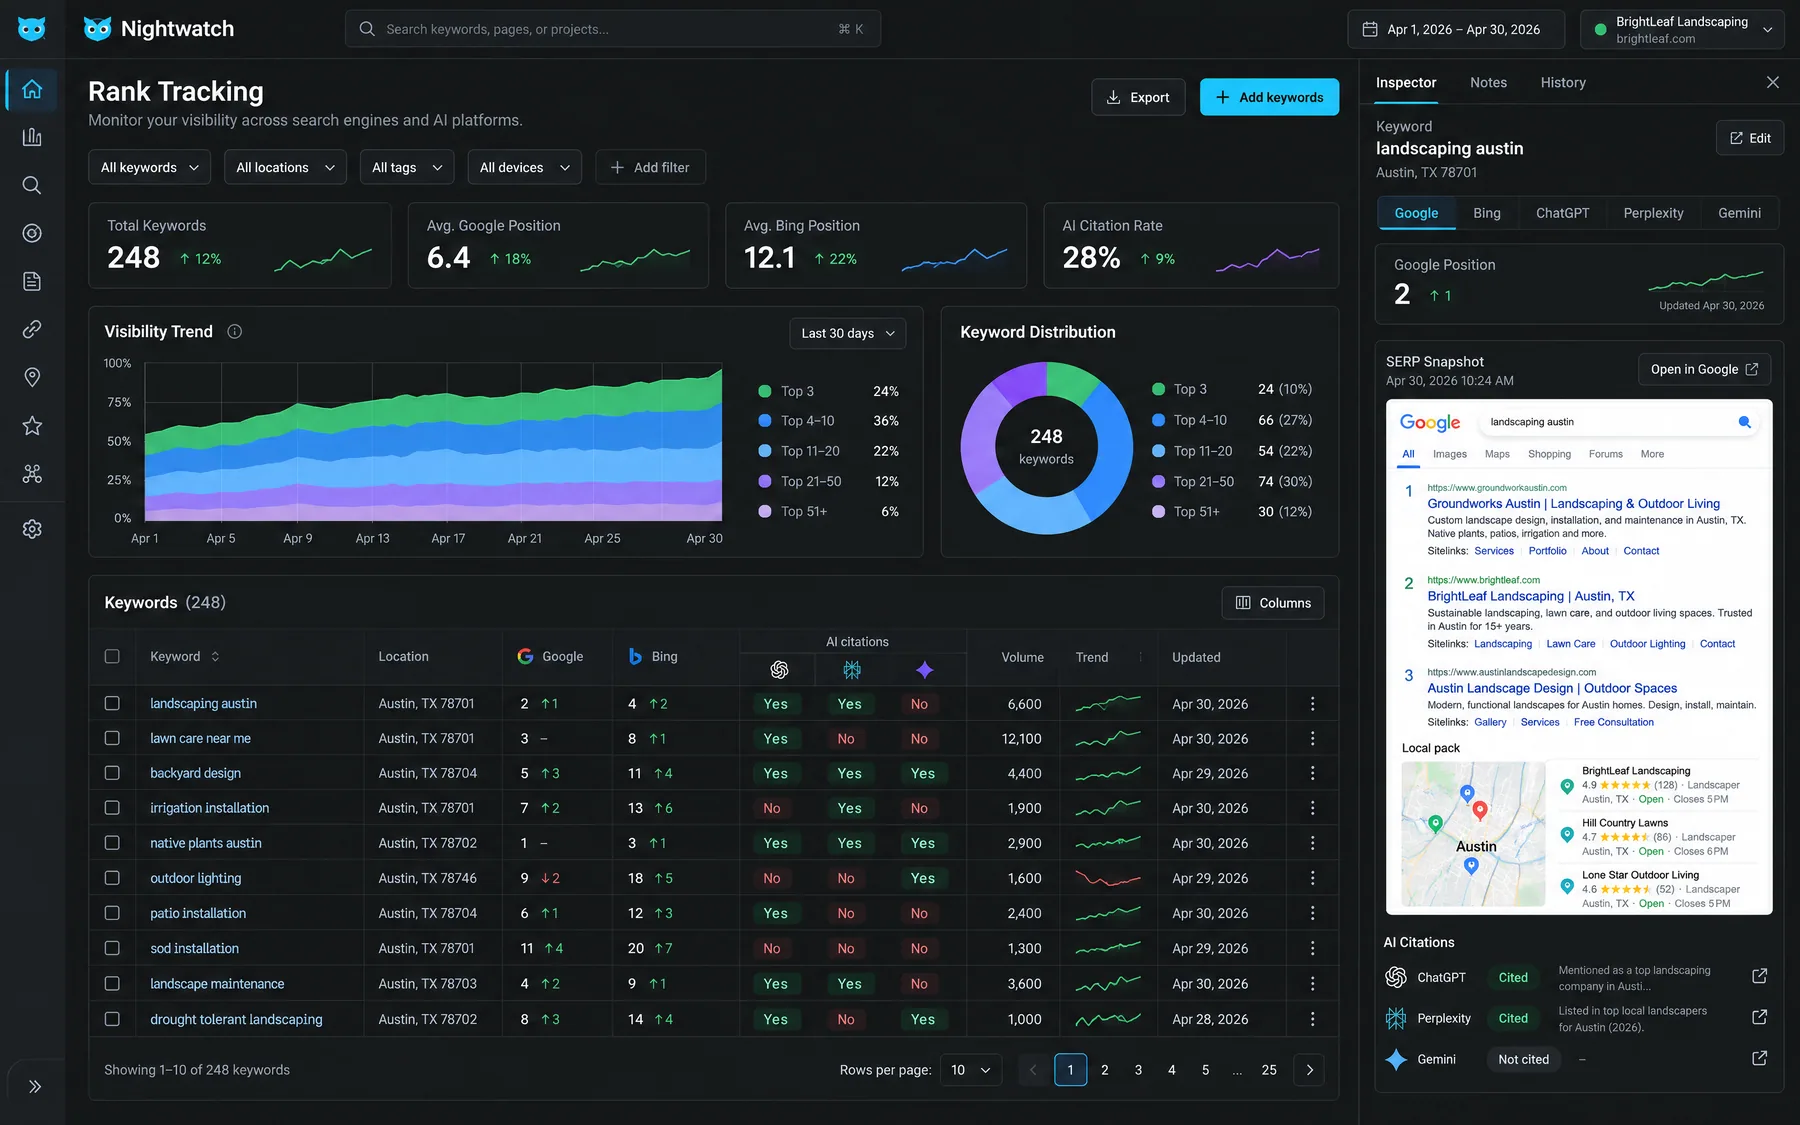Select the target icon in the sidebar
This screenshot has height=1125, width=1800.
(32, 233)
